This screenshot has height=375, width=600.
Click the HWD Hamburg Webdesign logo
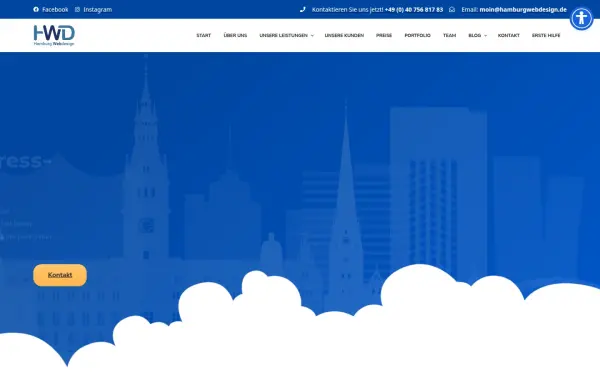pos(54,35)
